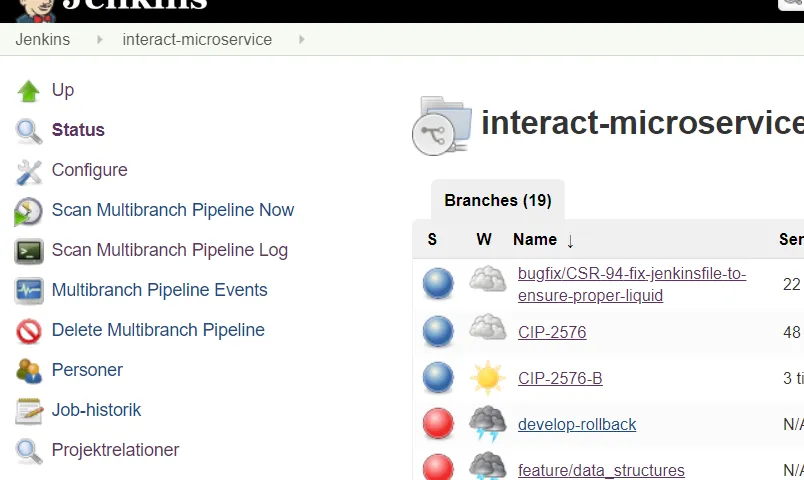Open the Status link
The image size is (804, 480).
click(78, 130)
